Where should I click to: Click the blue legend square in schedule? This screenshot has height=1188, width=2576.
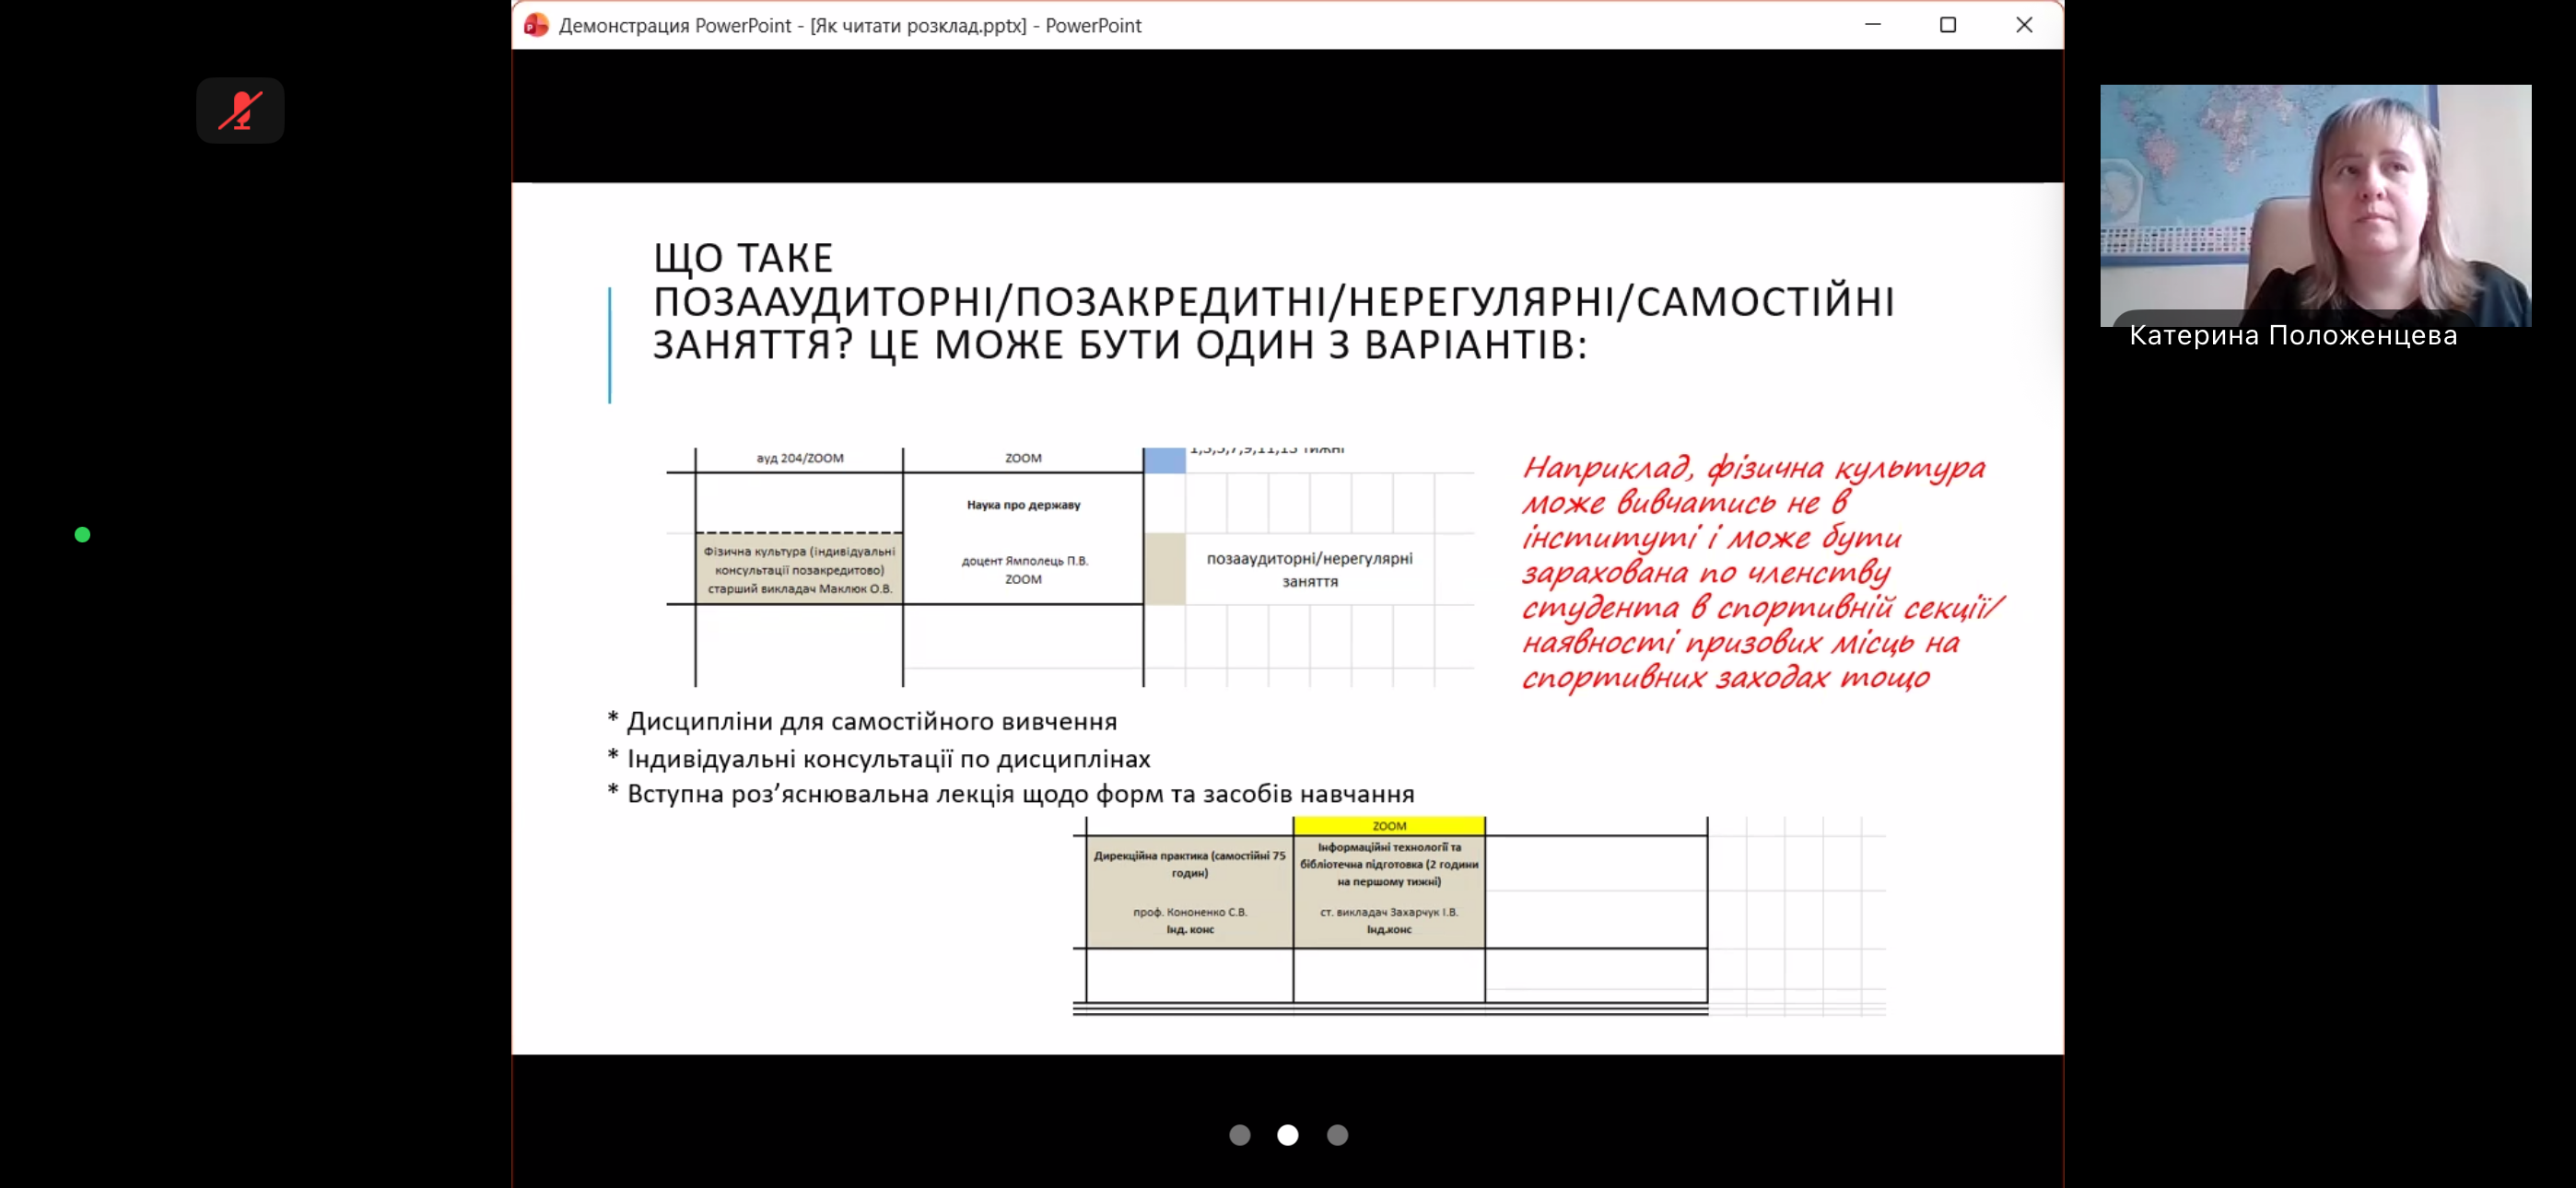tap(1165, 460)
